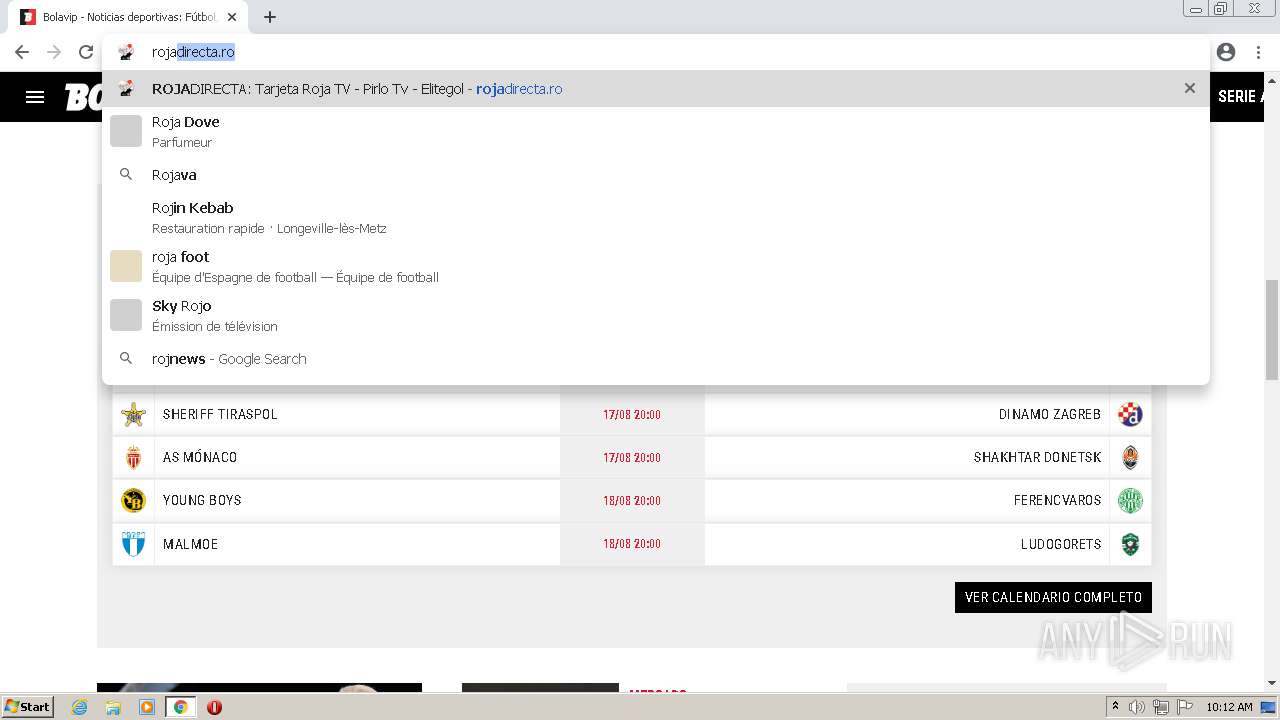The image size is (1280, 720).
Task: Open the Windows Start menu
Action: [x=27, y=707]
